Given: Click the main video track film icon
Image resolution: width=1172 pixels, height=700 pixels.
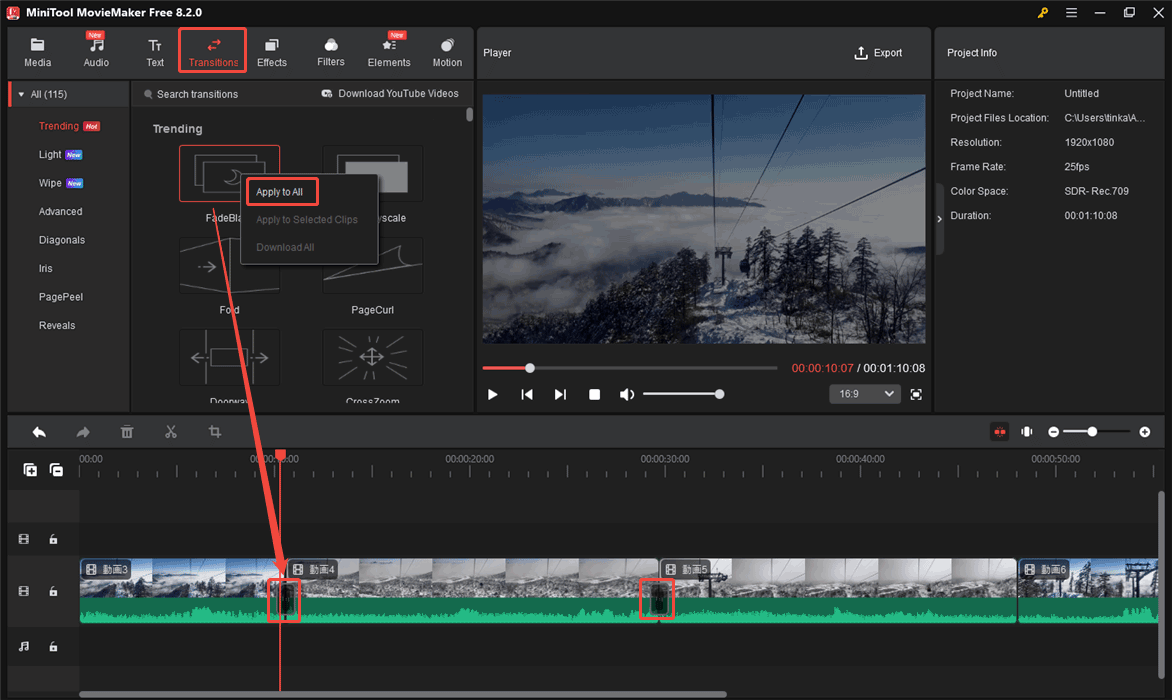Looking at the screenshot, I should [24, 592].
